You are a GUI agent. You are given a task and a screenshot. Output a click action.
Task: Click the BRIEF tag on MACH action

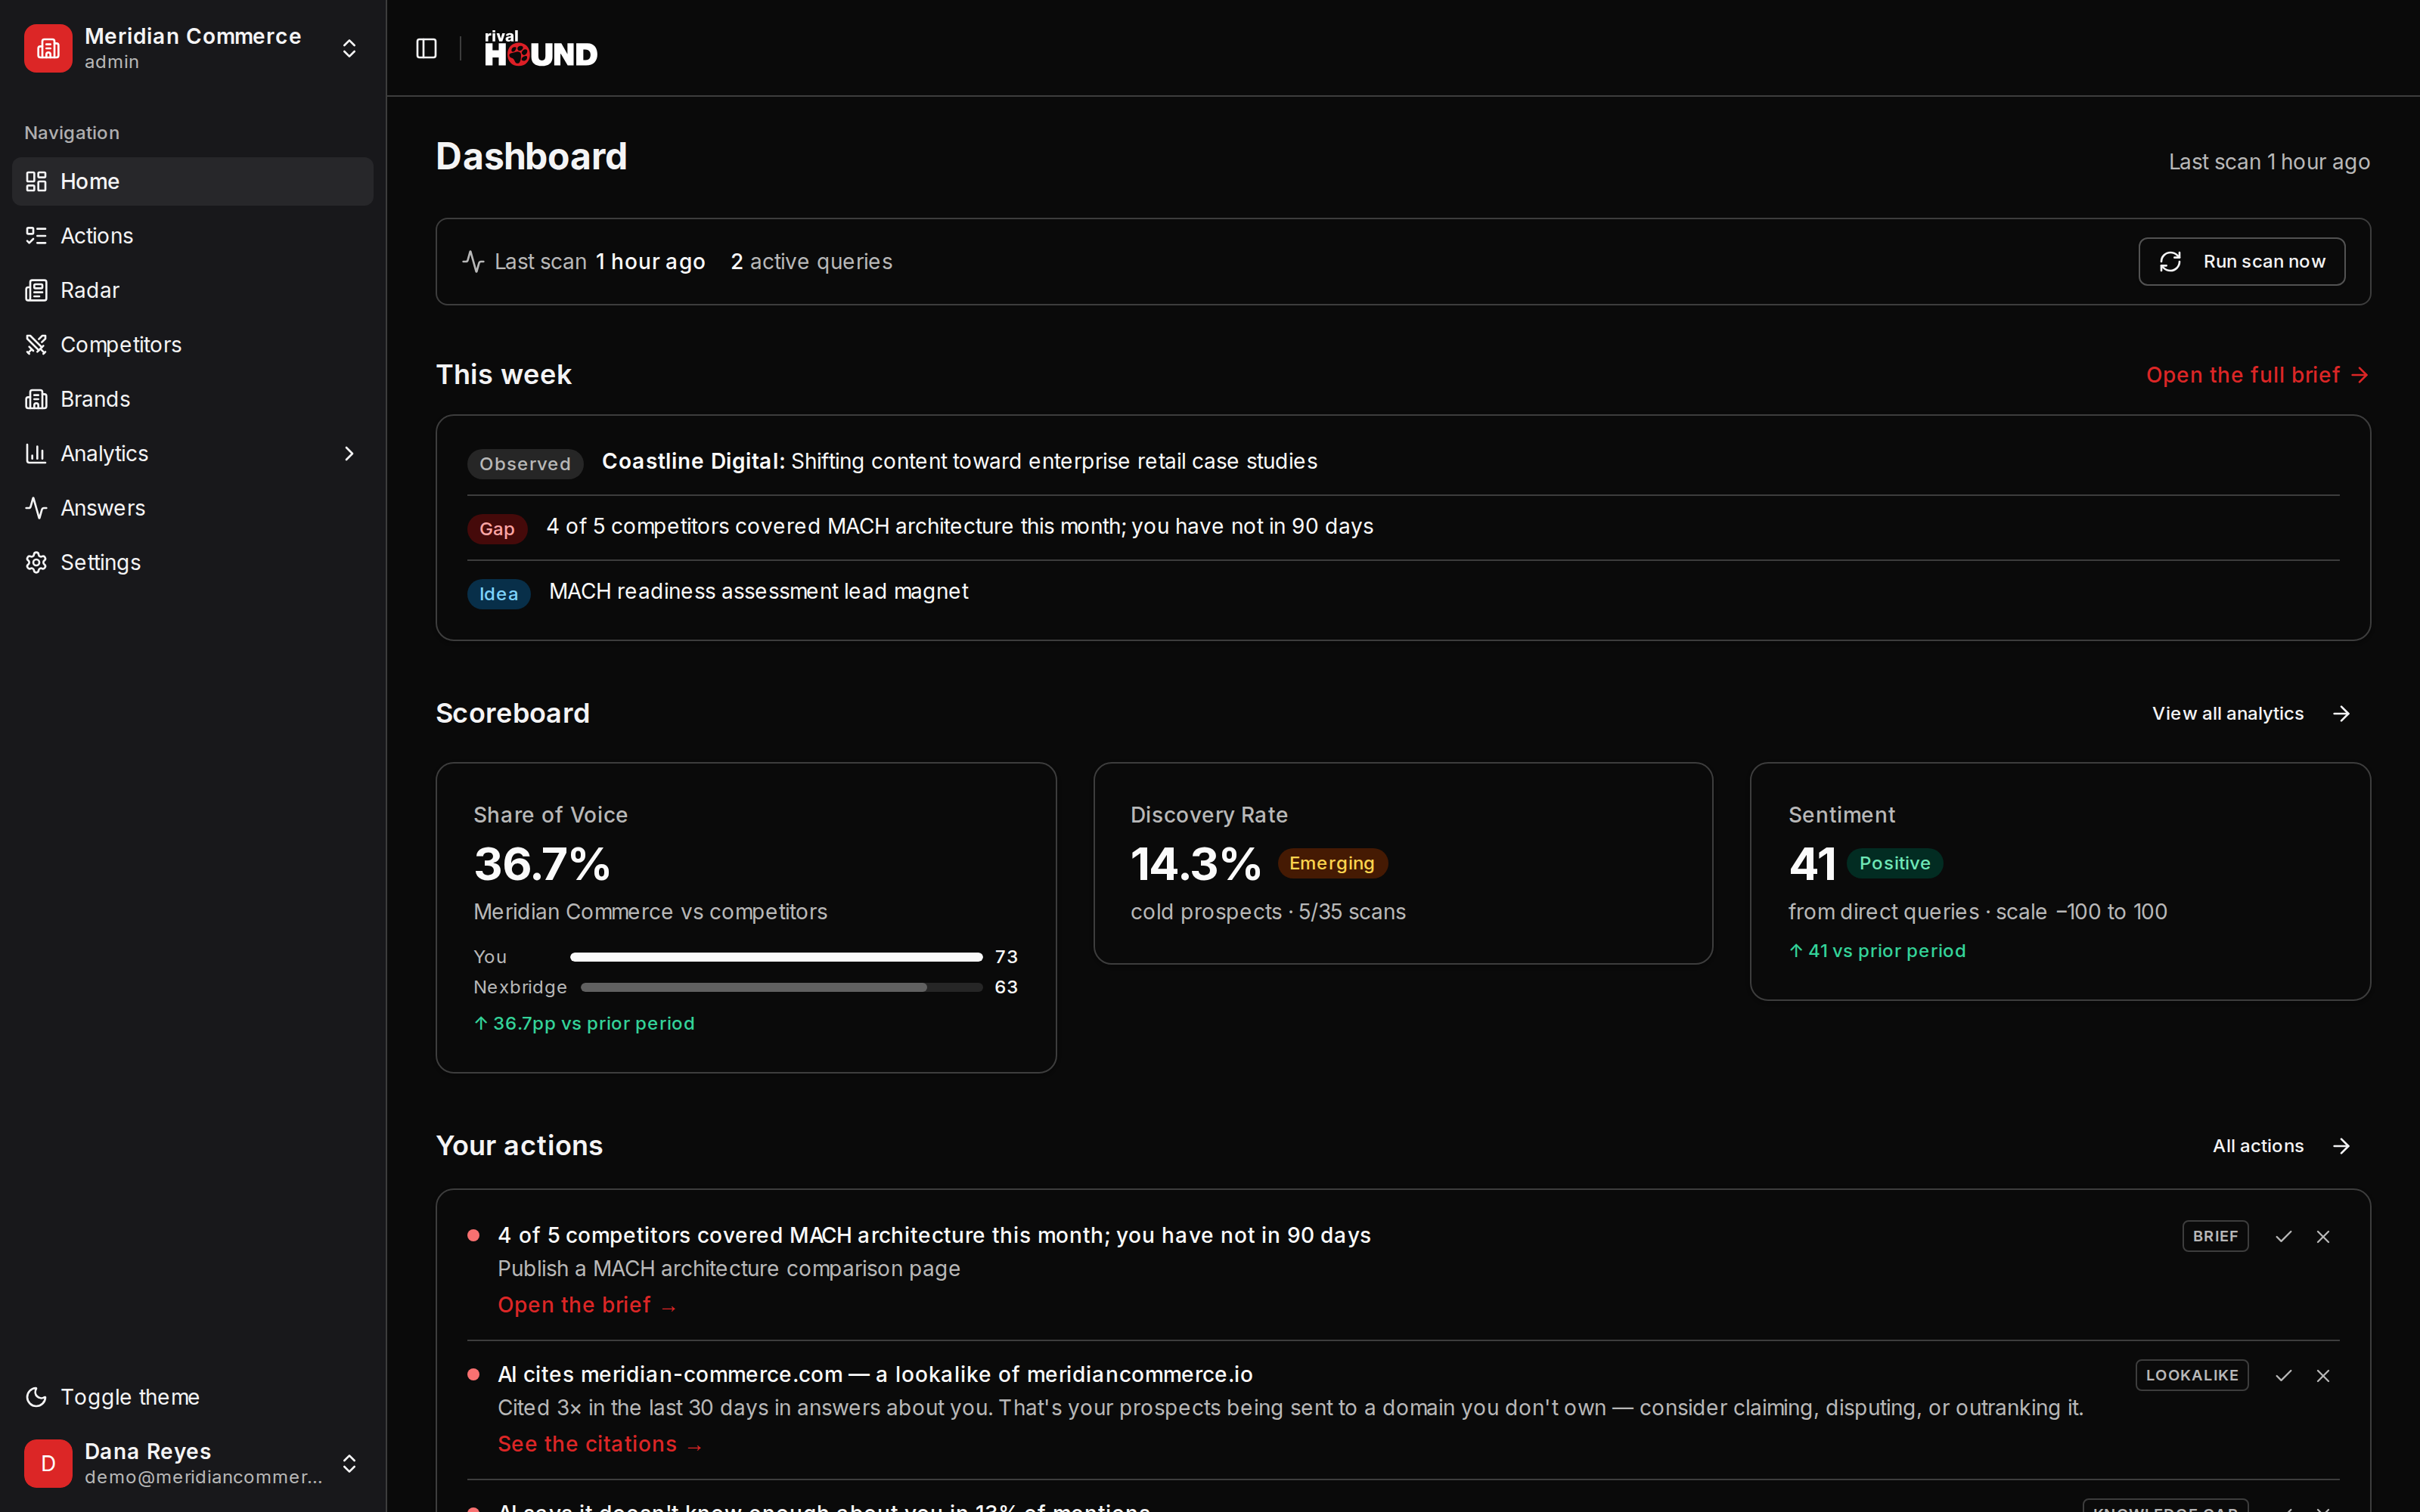(x=2215, y=1236)
